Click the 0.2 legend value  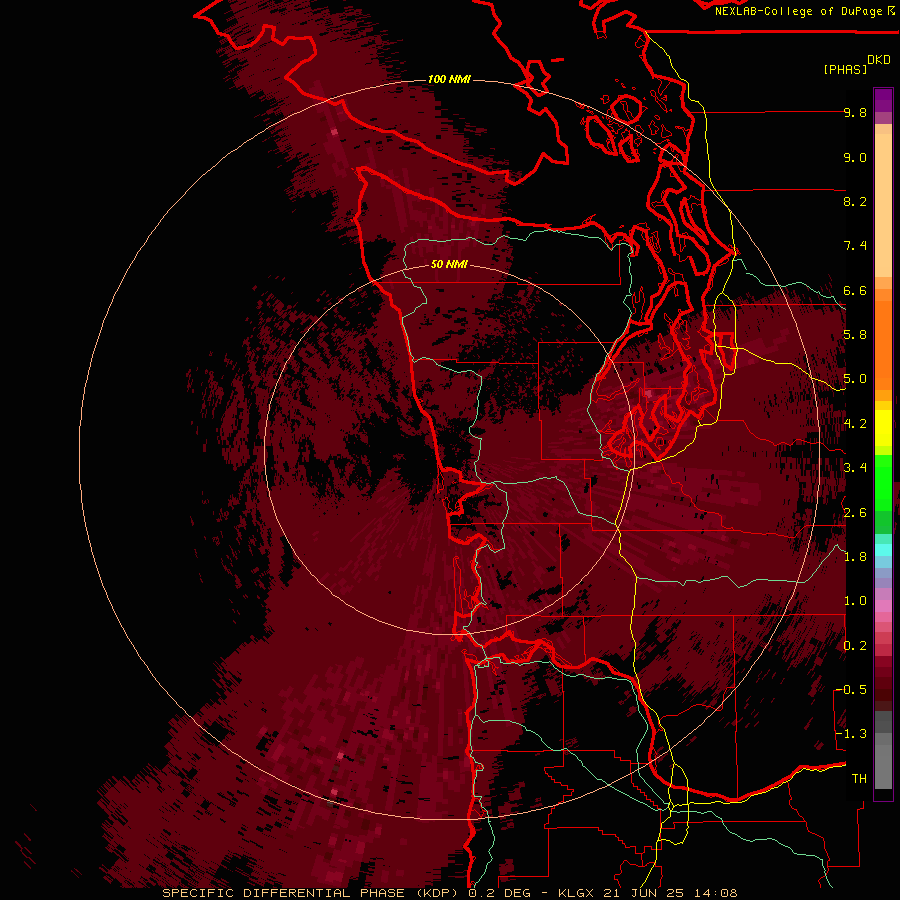855,646
